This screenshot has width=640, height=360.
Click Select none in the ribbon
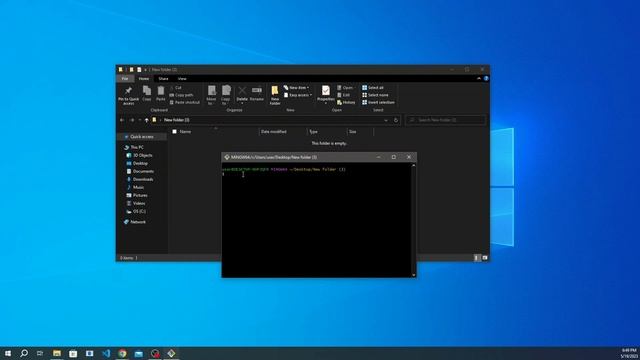[375, 95]
